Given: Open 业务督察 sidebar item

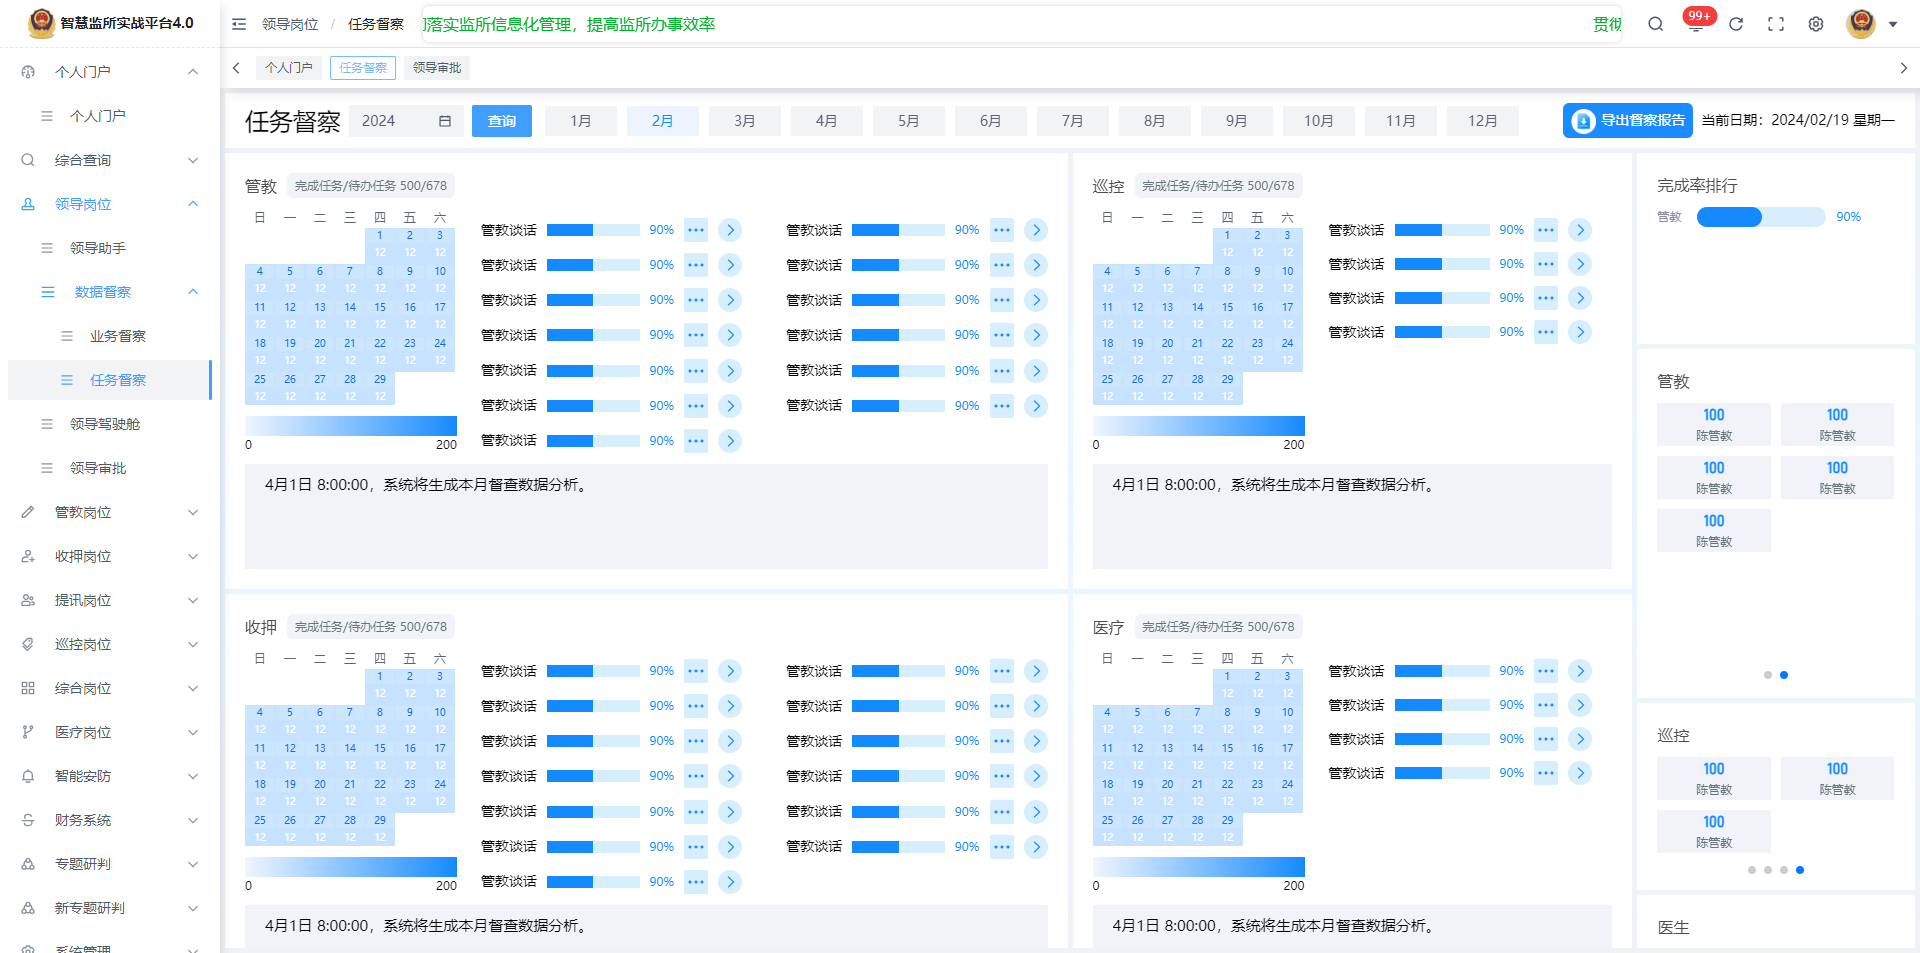Looking at the screenshot, I should tap(110, 336).
